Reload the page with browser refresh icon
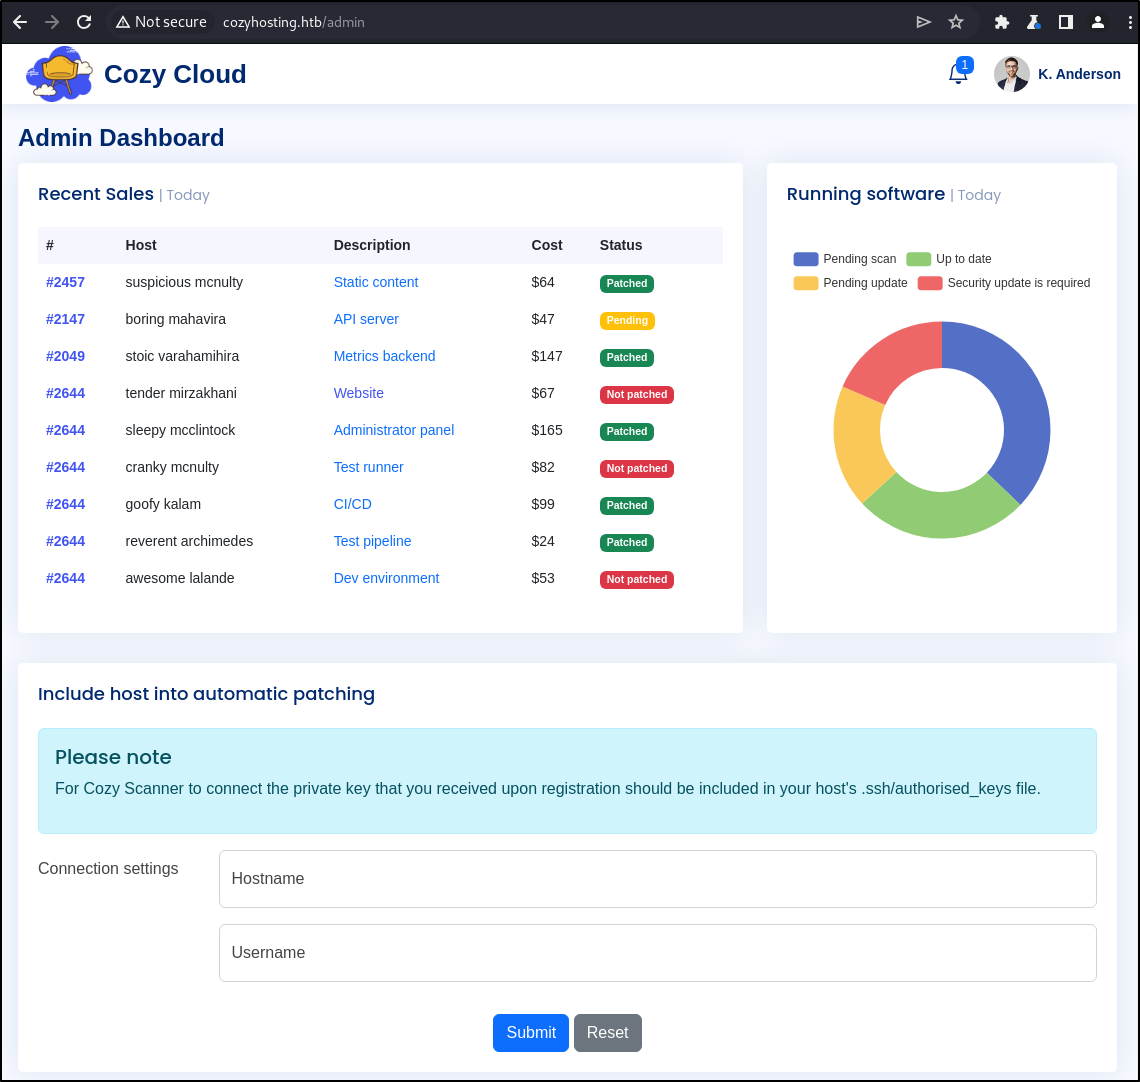The image size is (1140, 1082). tap(84, 22)
